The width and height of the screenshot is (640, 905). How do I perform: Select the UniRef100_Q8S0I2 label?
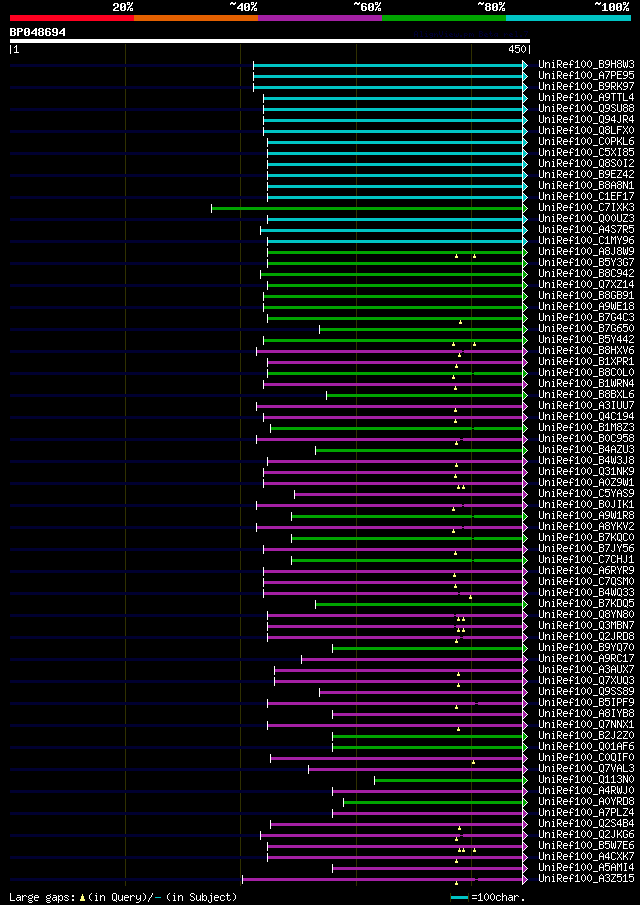(586, 164)
